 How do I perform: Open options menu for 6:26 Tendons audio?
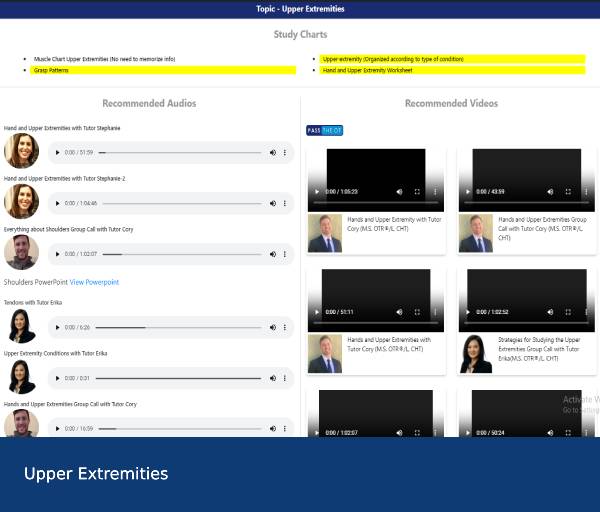(x=285, y=327)
